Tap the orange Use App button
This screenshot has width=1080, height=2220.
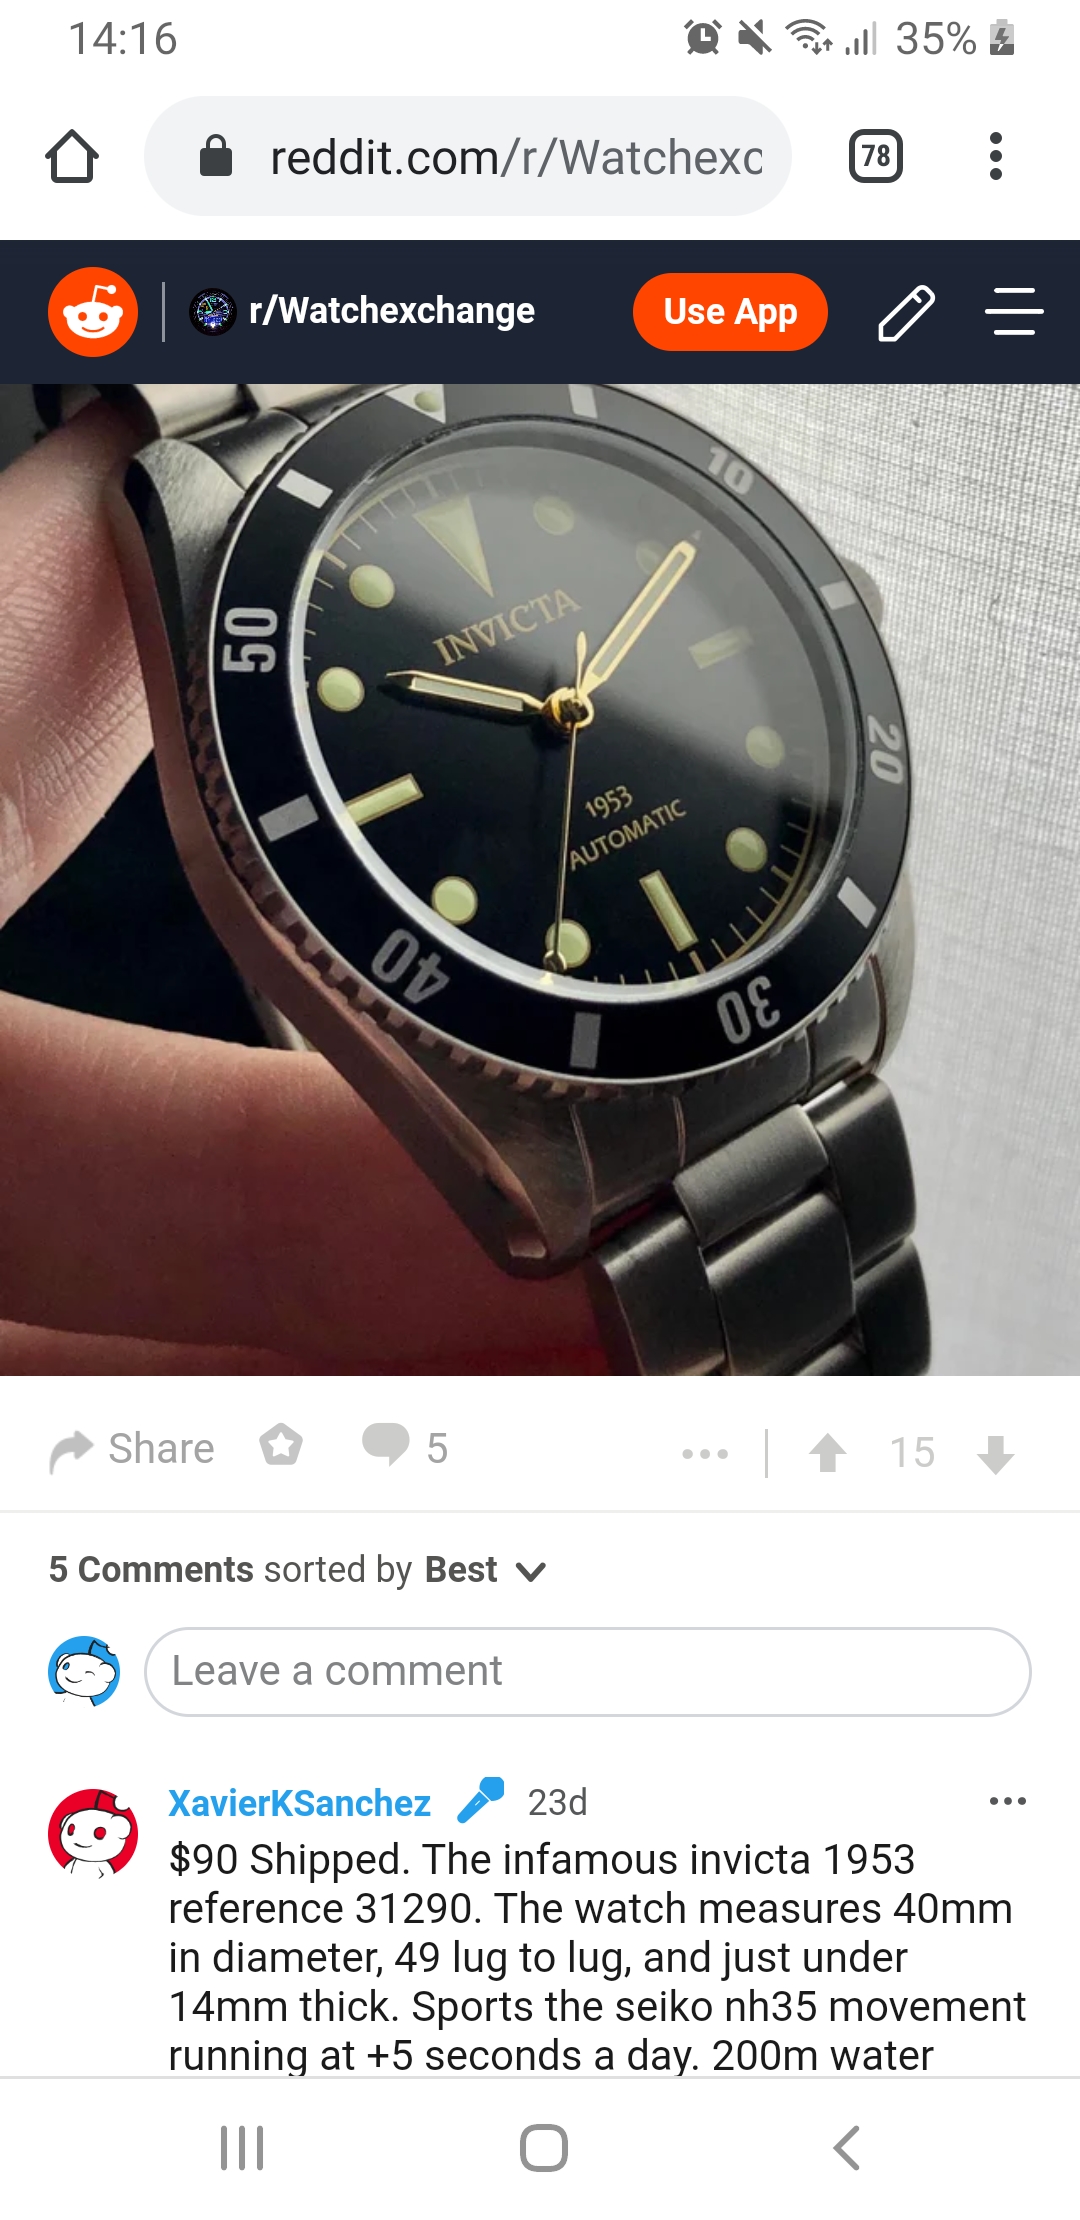[x=730, y=312]
